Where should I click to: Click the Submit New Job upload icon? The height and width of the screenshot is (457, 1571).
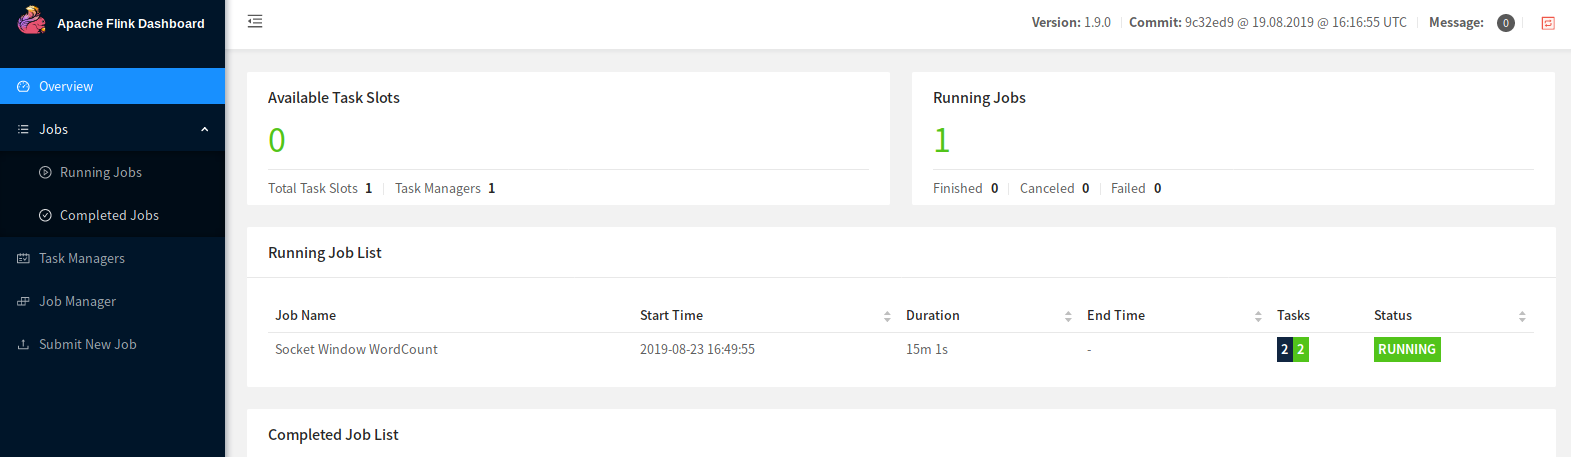pos(24,344)
